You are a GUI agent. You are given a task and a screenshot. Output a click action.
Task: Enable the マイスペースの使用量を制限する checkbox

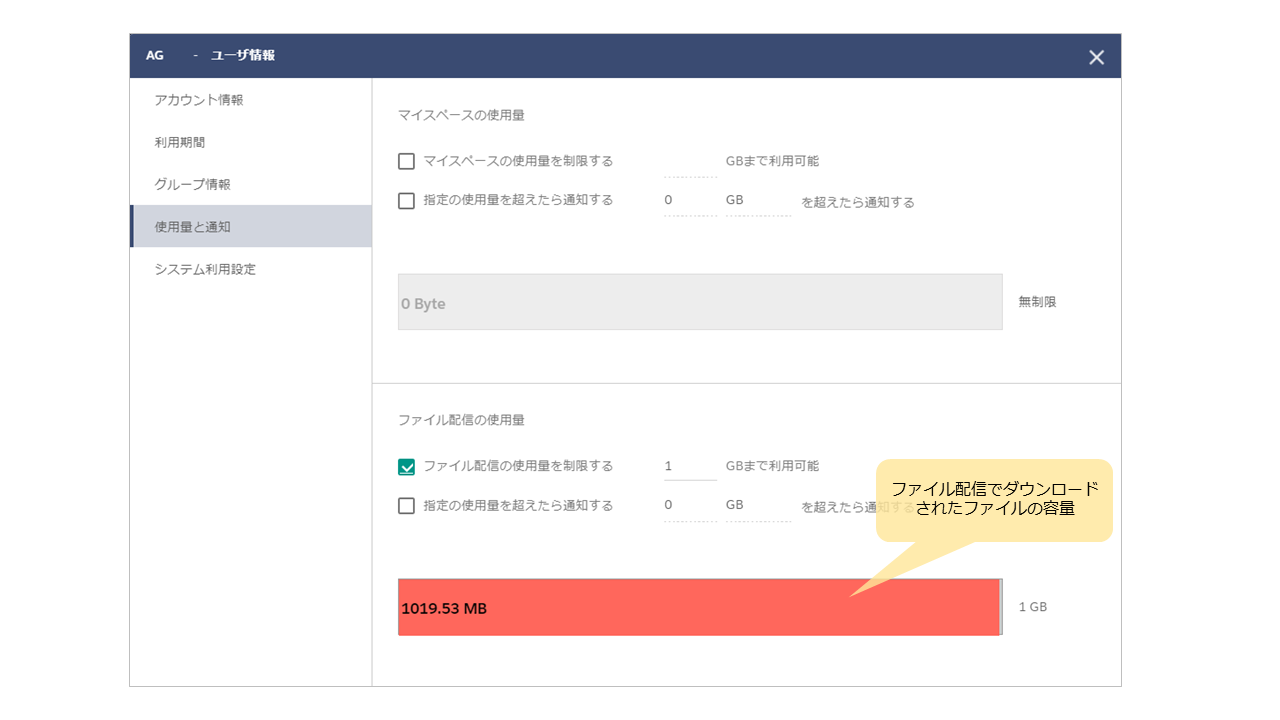(406, 161)
